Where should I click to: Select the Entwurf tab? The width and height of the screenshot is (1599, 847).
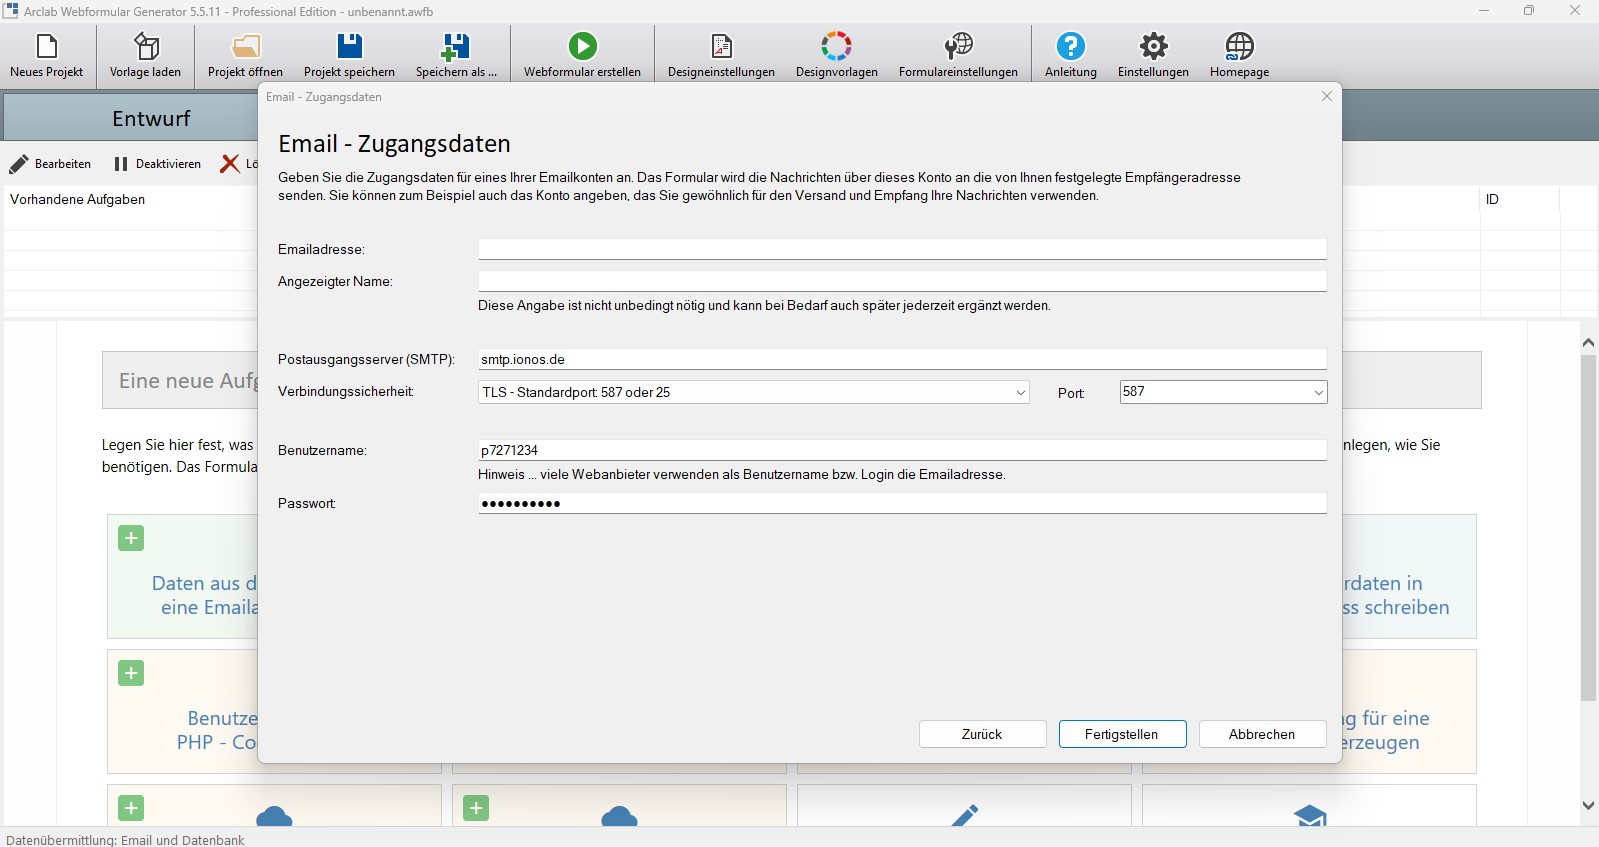click(x=150, y=119)
